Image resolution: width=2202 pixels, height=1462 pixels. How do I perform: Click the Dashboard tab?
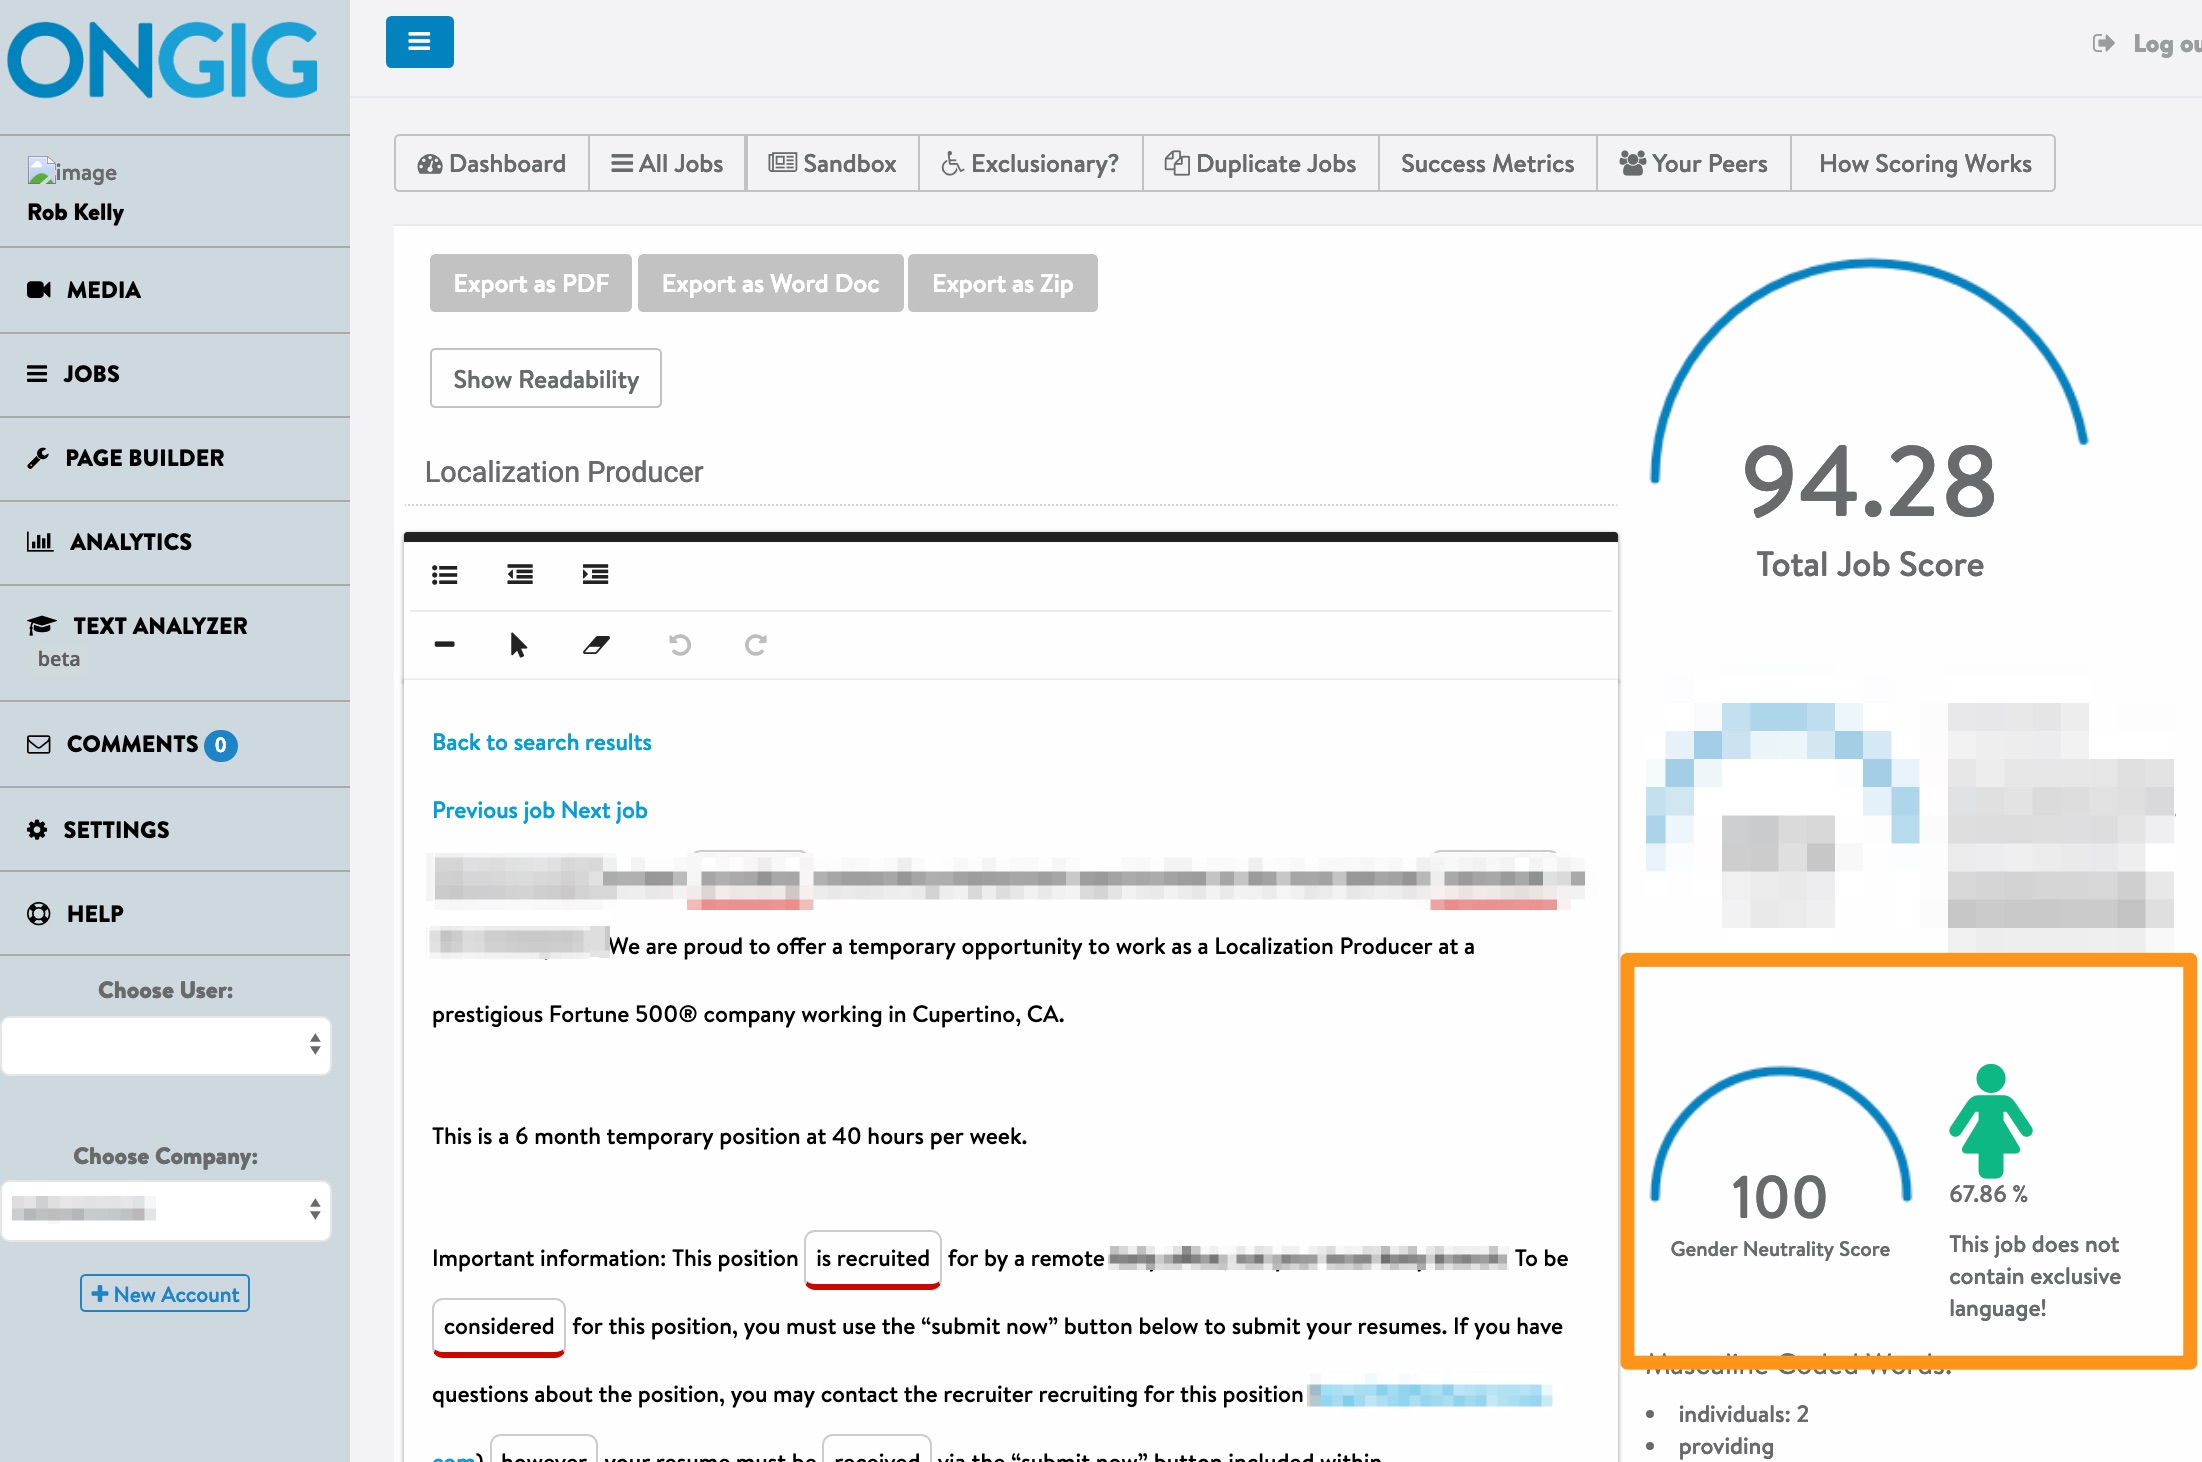click(491, 163)
